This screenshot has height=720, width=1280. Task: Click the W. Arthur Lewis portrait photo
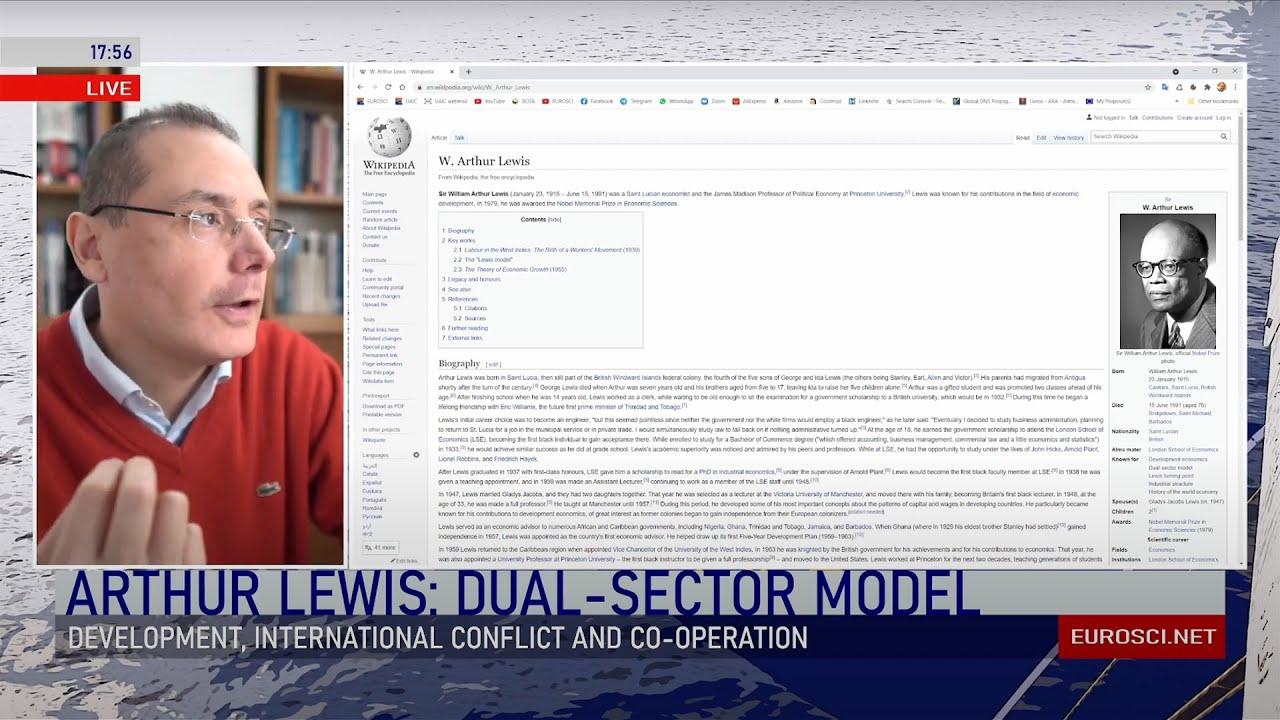[1167, 280]
